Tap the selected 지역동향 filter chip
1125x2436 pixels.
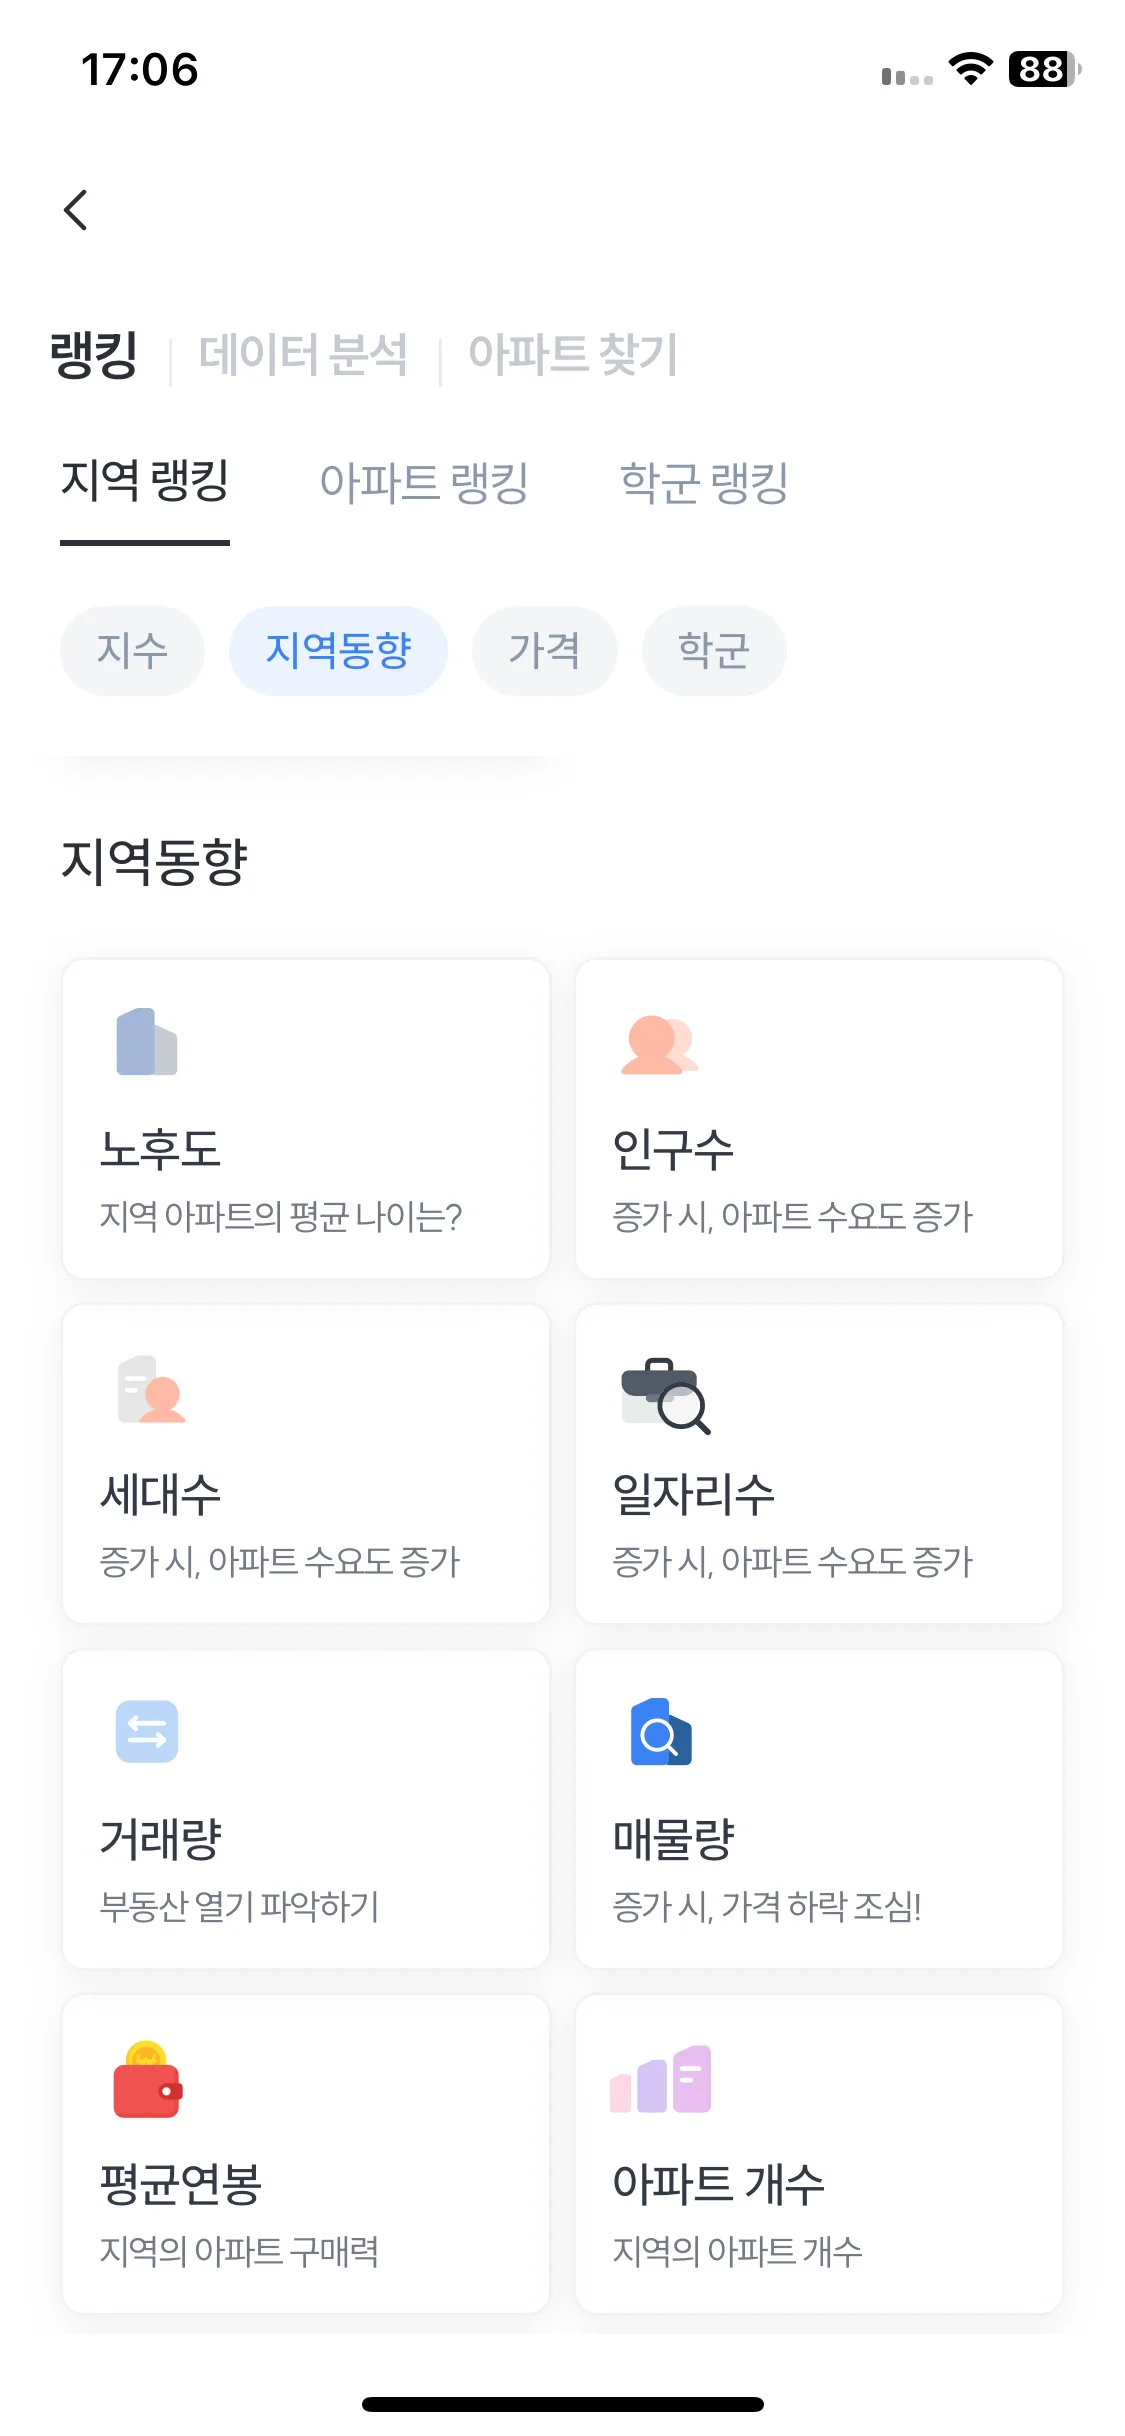(338, 651)
